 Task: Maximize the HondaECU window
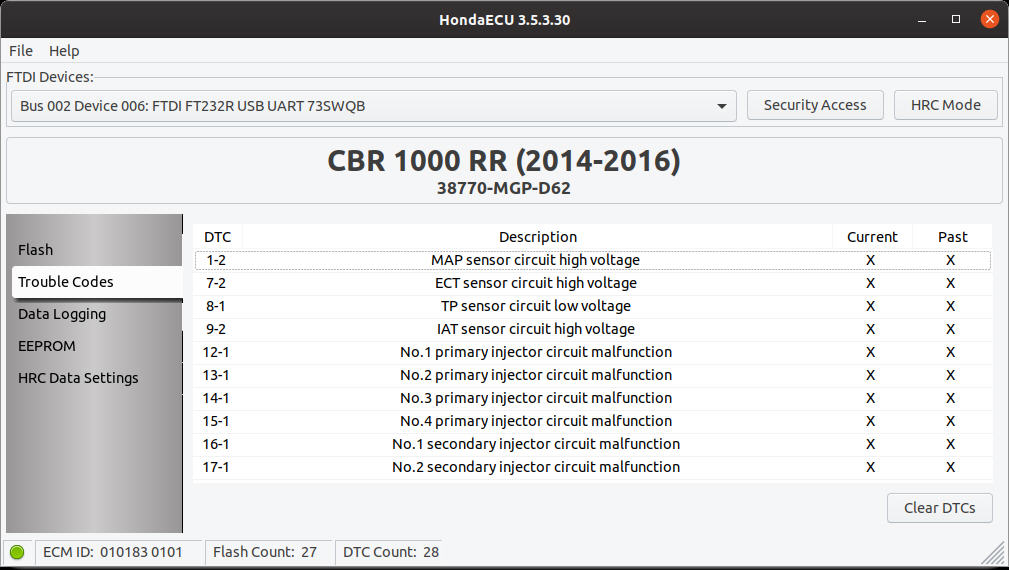956,19
